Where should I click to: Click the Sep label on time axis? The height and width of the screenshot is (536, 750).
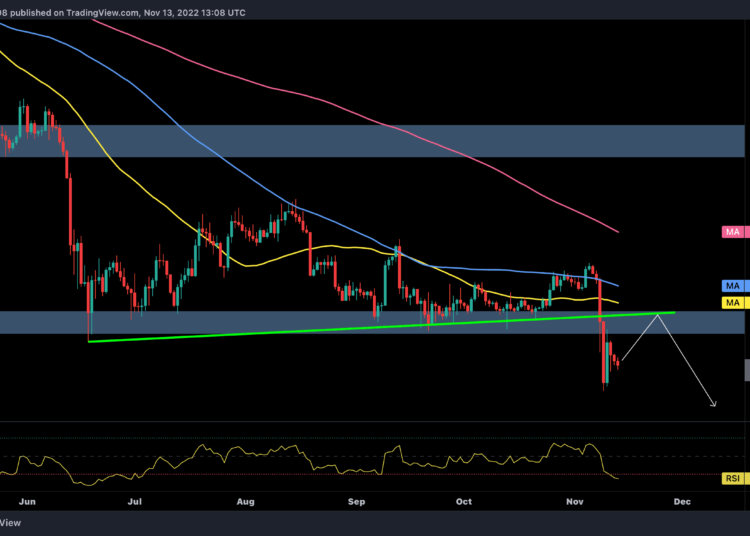point(356,502)
